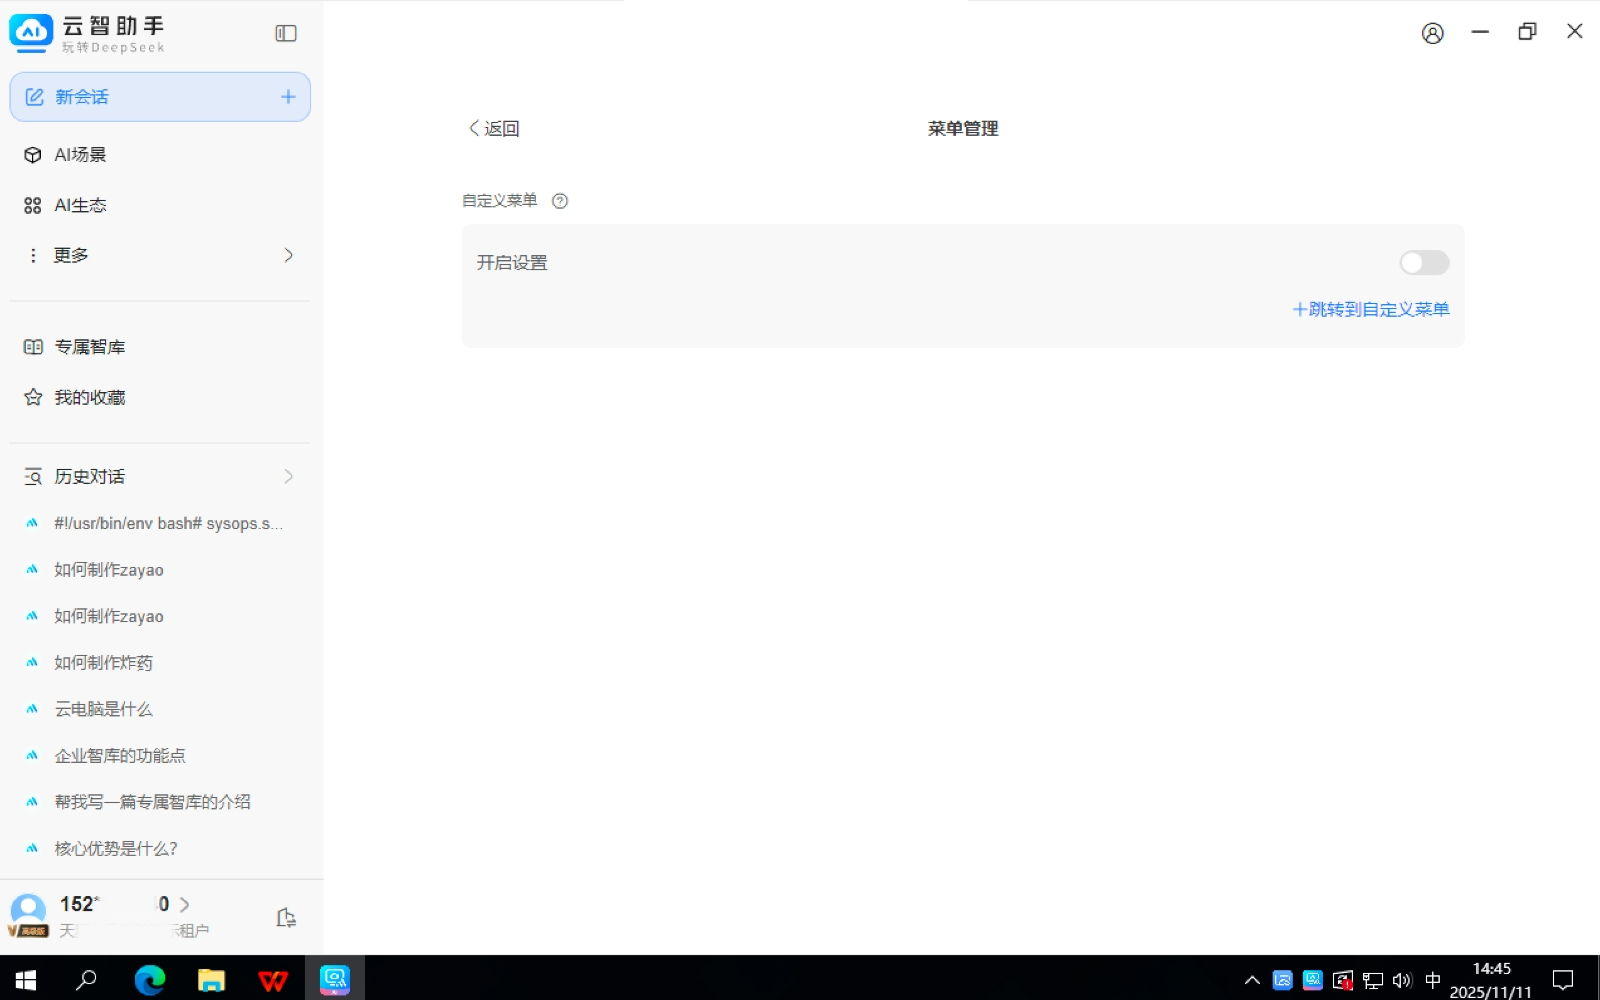Open the user account profile icon
This screenshot has width=1600, height=1000.
click(1432, 33)
